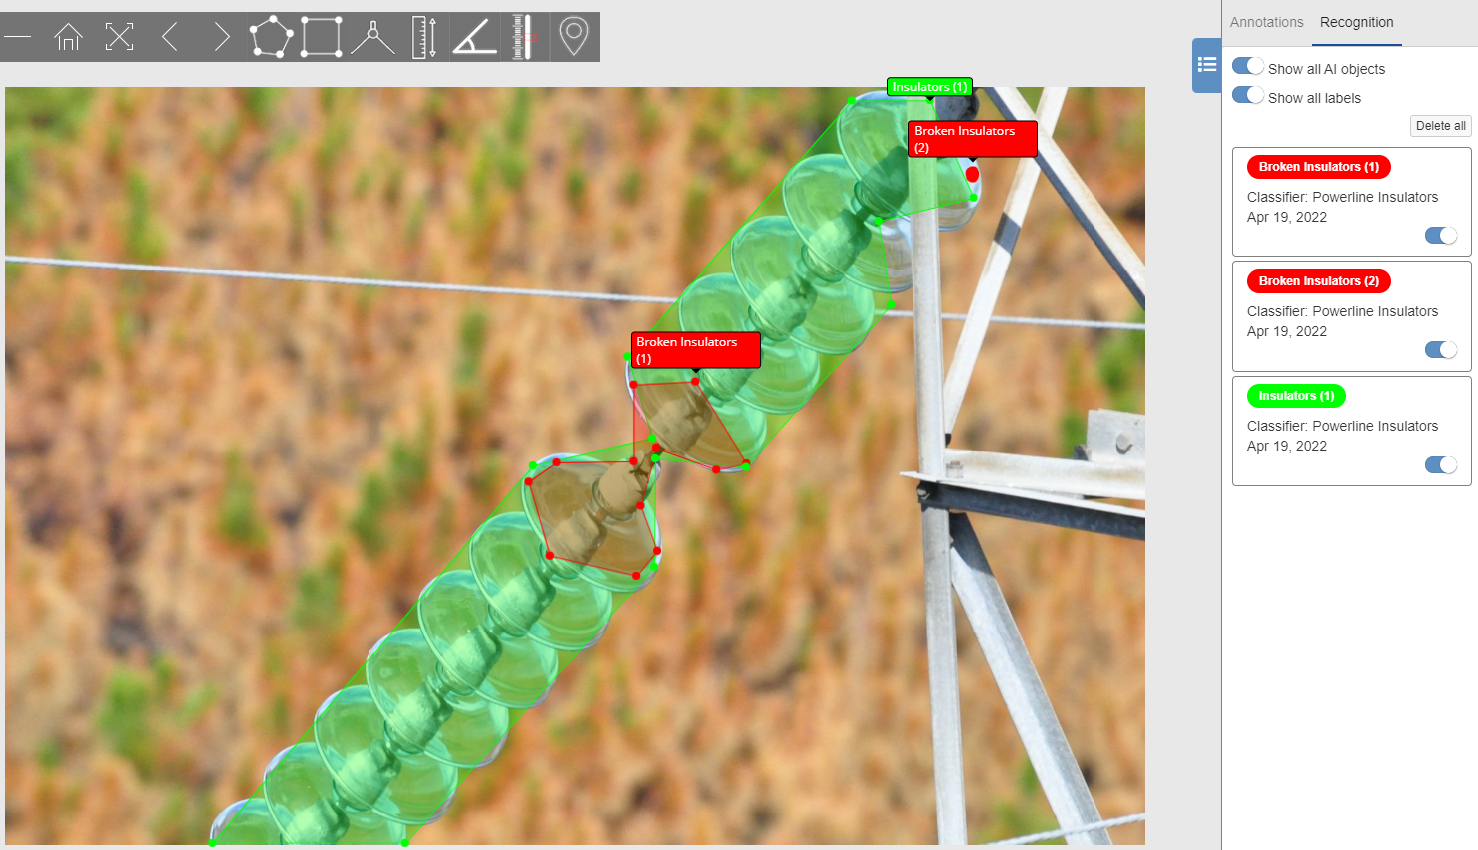Choose the compass distance measurement tool
The height and width of the screenshot is (850, 1478).
[373, 38]
